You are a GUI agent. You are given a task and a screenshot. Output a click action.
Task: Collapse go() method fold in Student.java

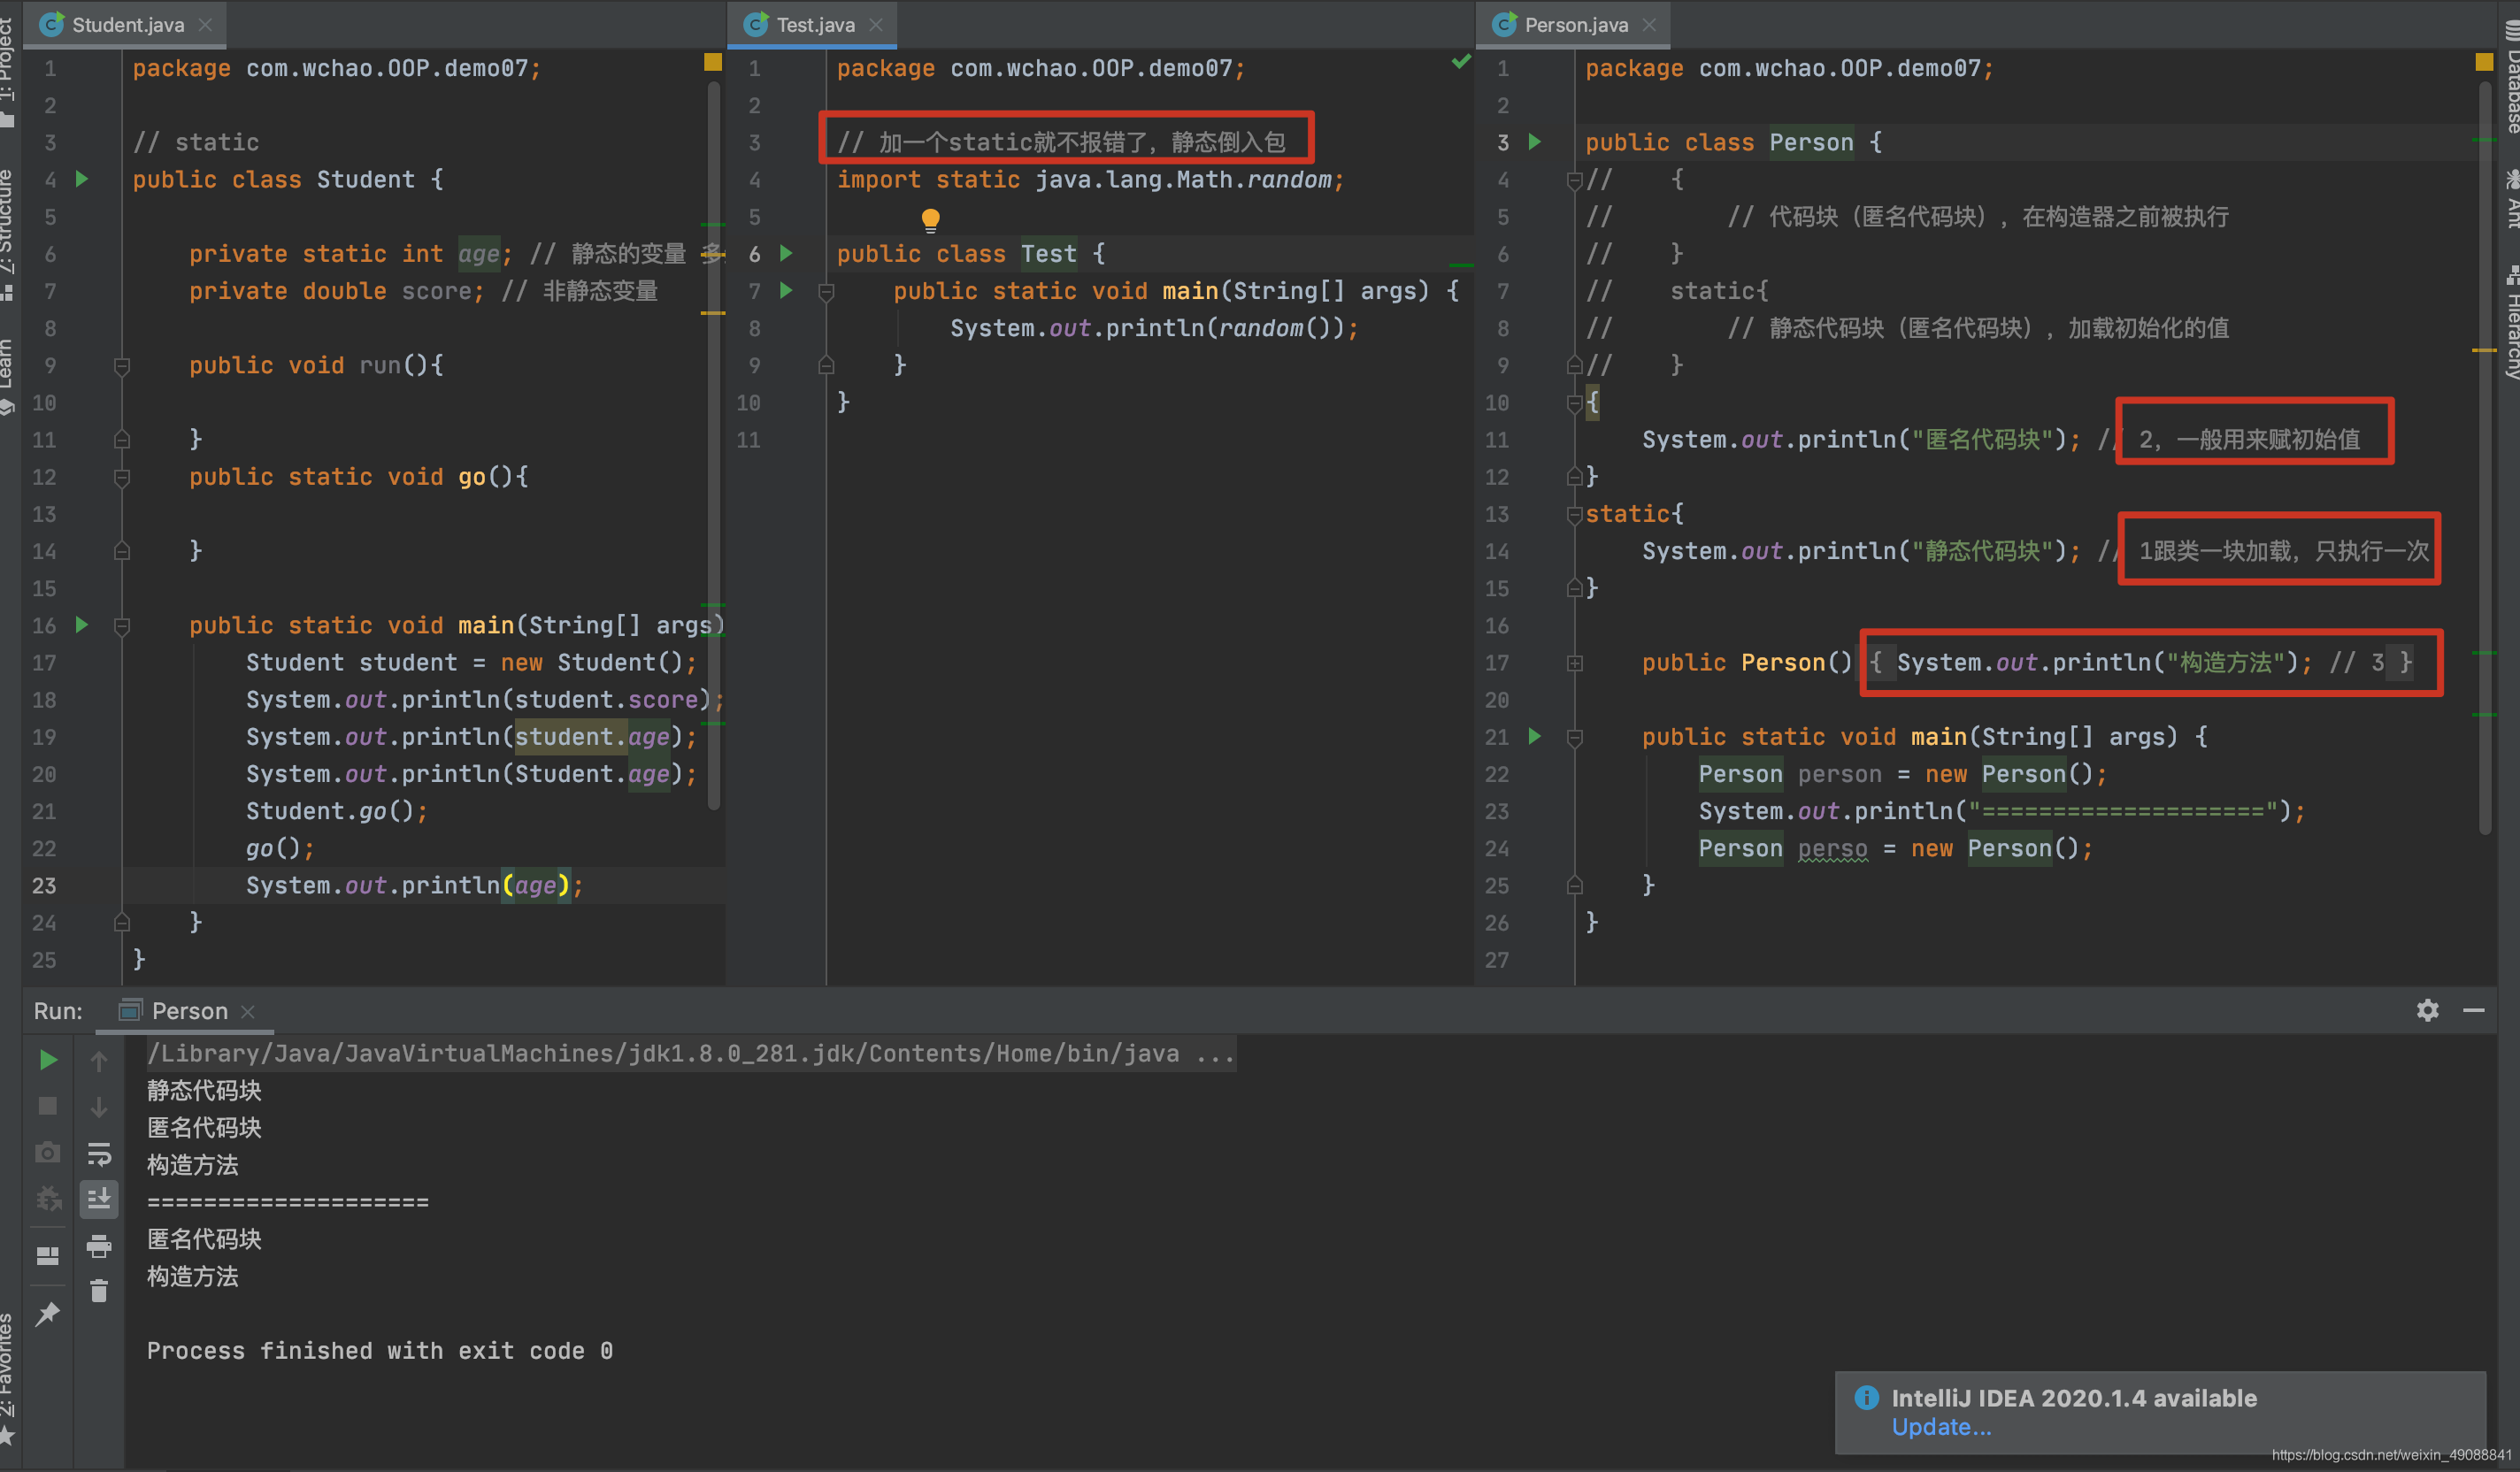click(x=122, y=478)
